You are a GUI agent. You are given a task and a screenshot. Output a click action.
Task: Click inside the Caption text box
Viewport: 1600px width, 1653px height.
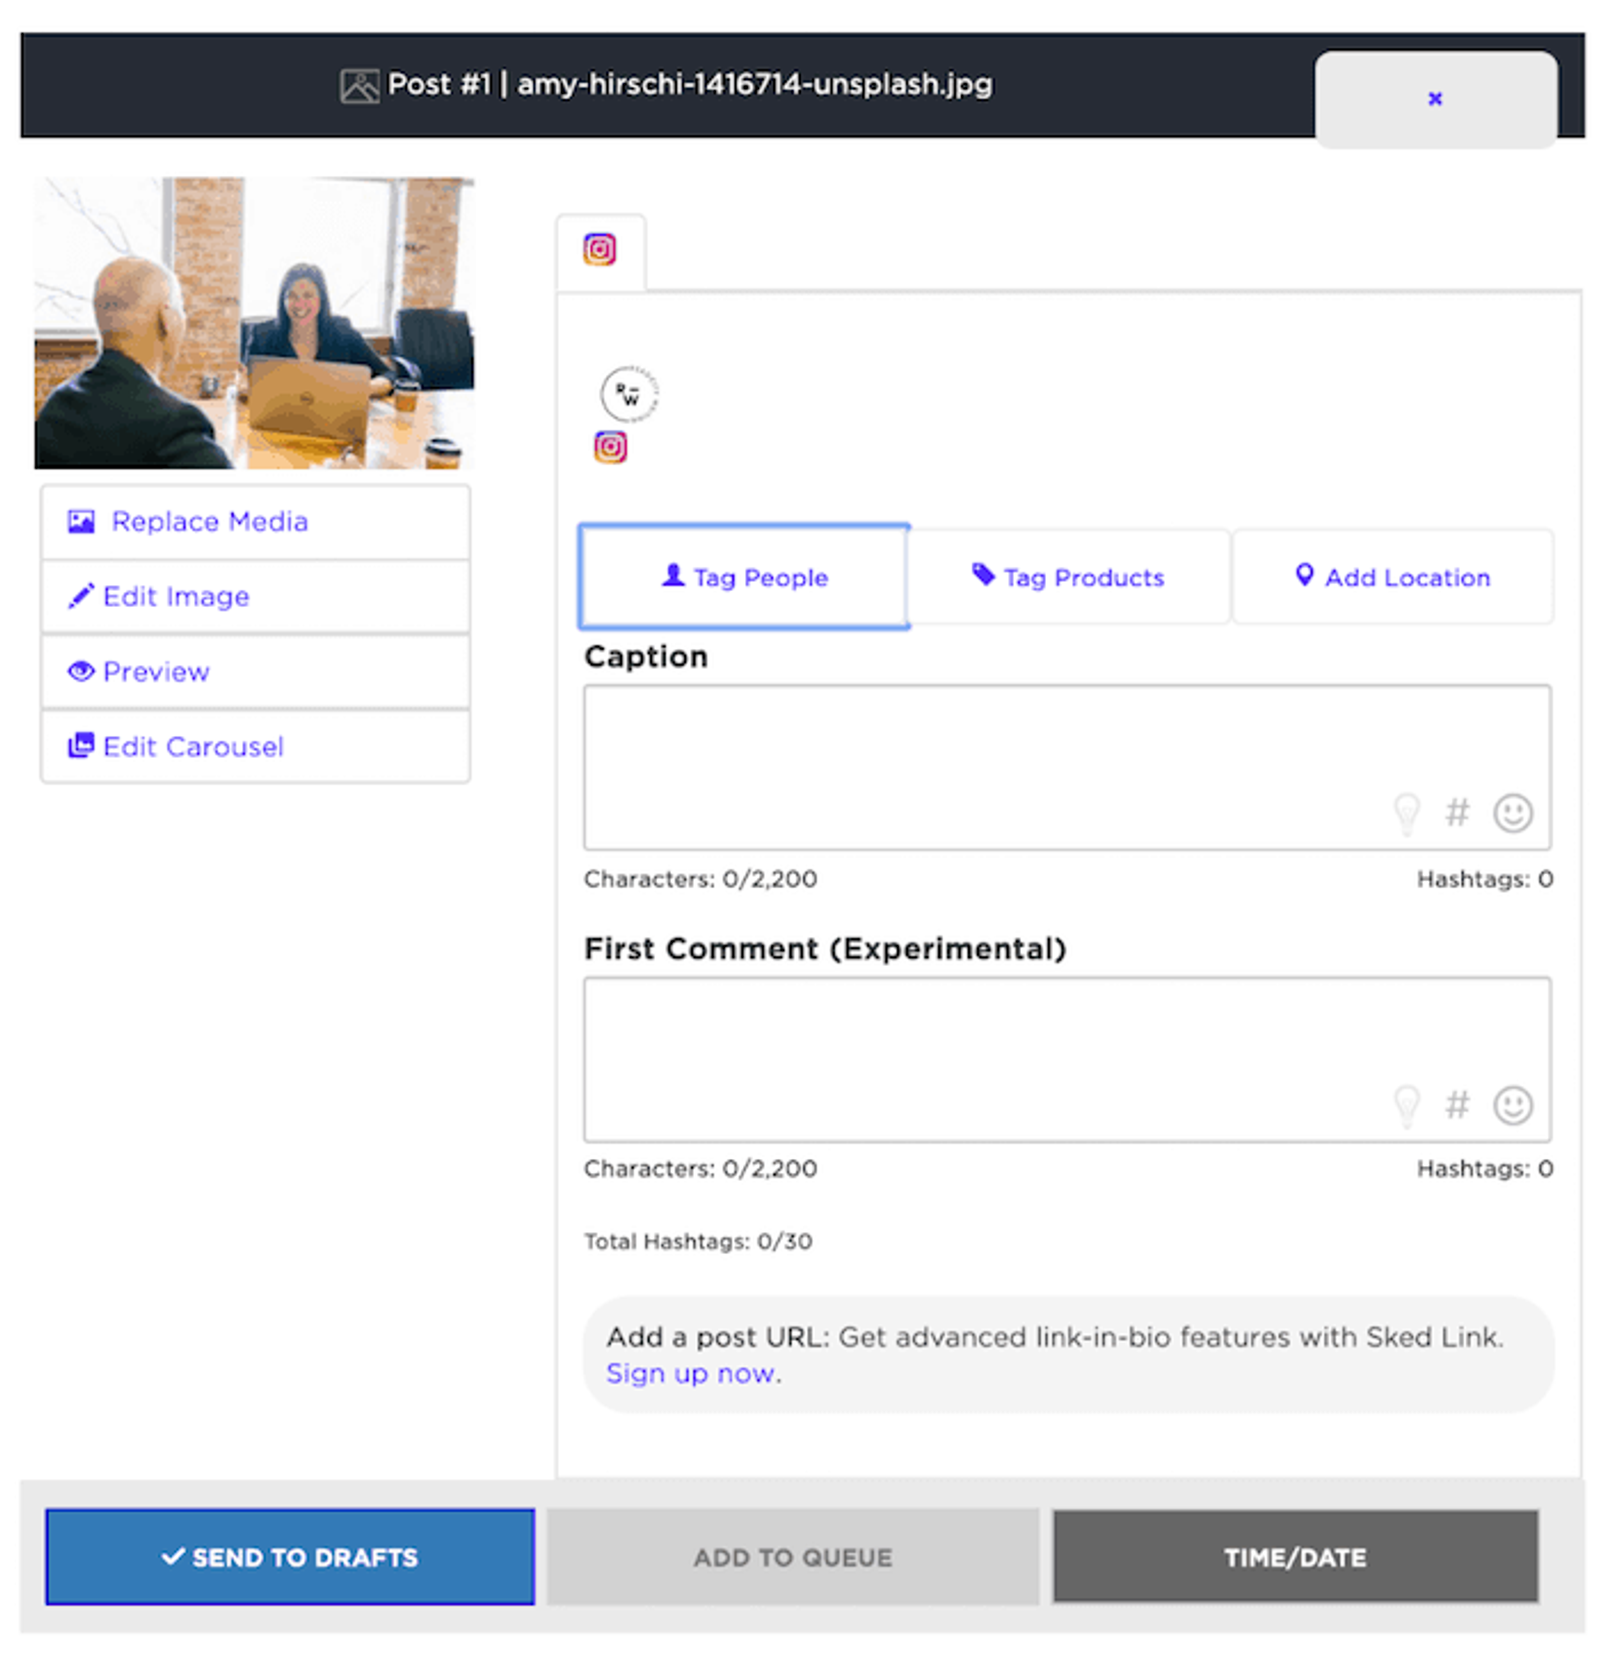point(1066,767)
